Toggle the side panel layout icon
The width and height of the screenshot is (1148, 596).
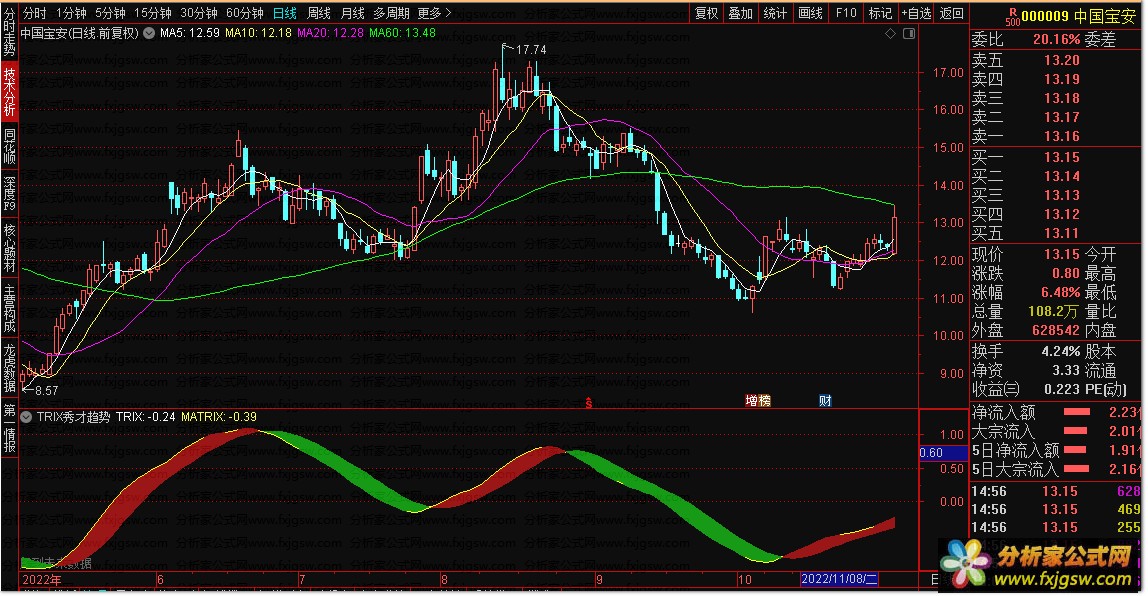909,34
